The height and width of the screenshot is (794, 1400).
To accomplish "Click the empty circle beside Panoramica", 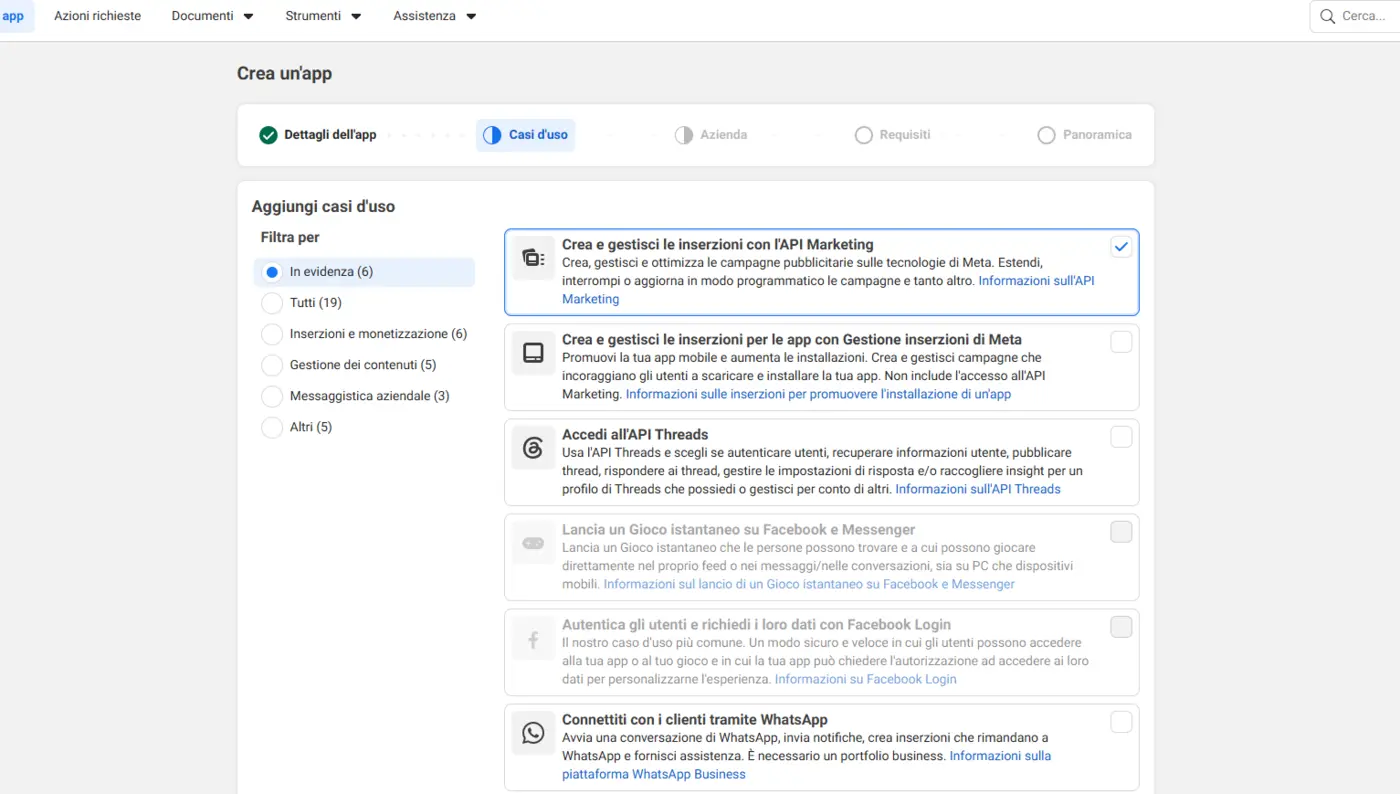I will [x=1046, y=135].
